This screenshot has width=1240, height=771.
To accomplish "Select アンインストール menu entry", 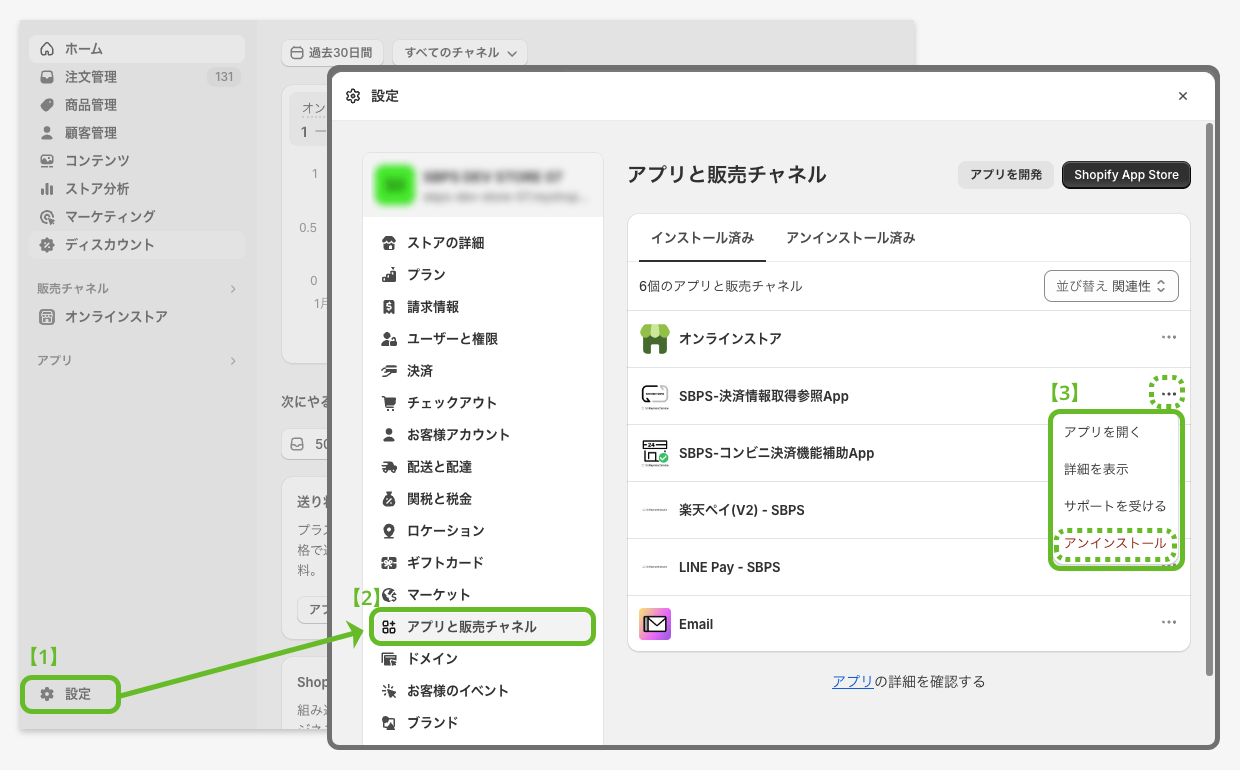I will click(x=1115, y=543).
